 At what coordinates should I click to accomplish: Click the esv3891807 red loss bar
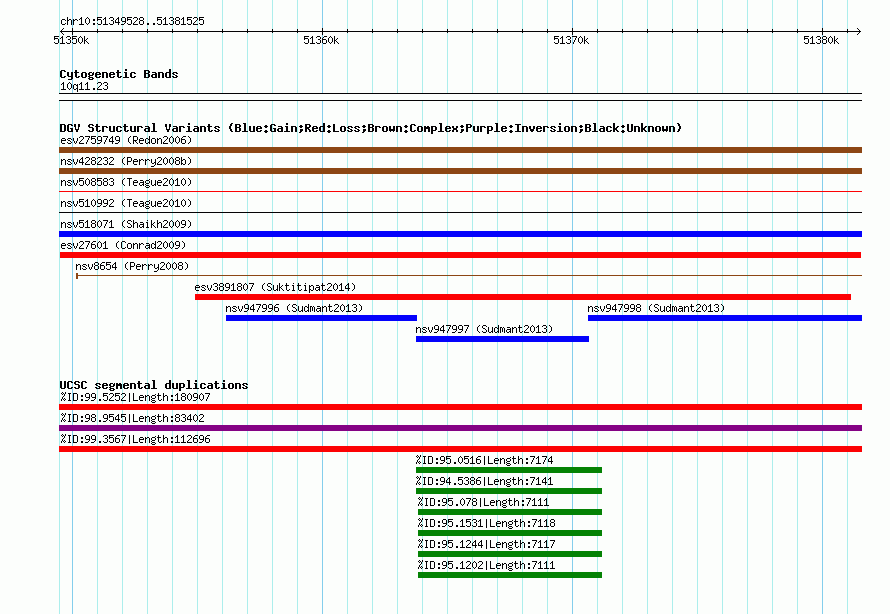tap(523, 297)
